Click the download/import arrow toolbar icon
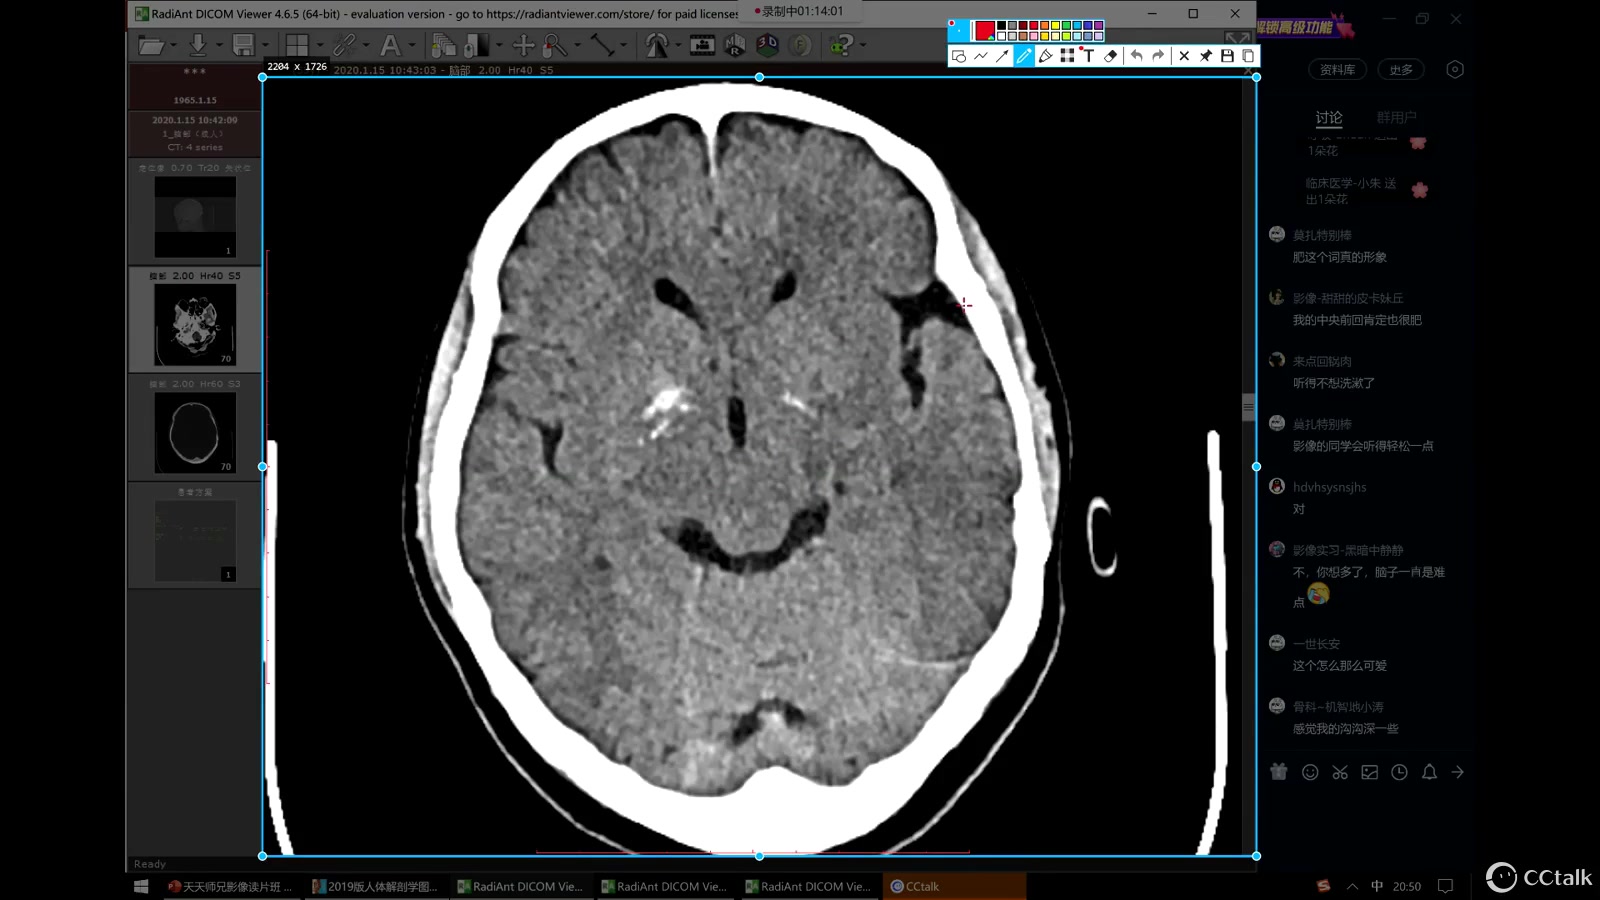 (198, 45)
